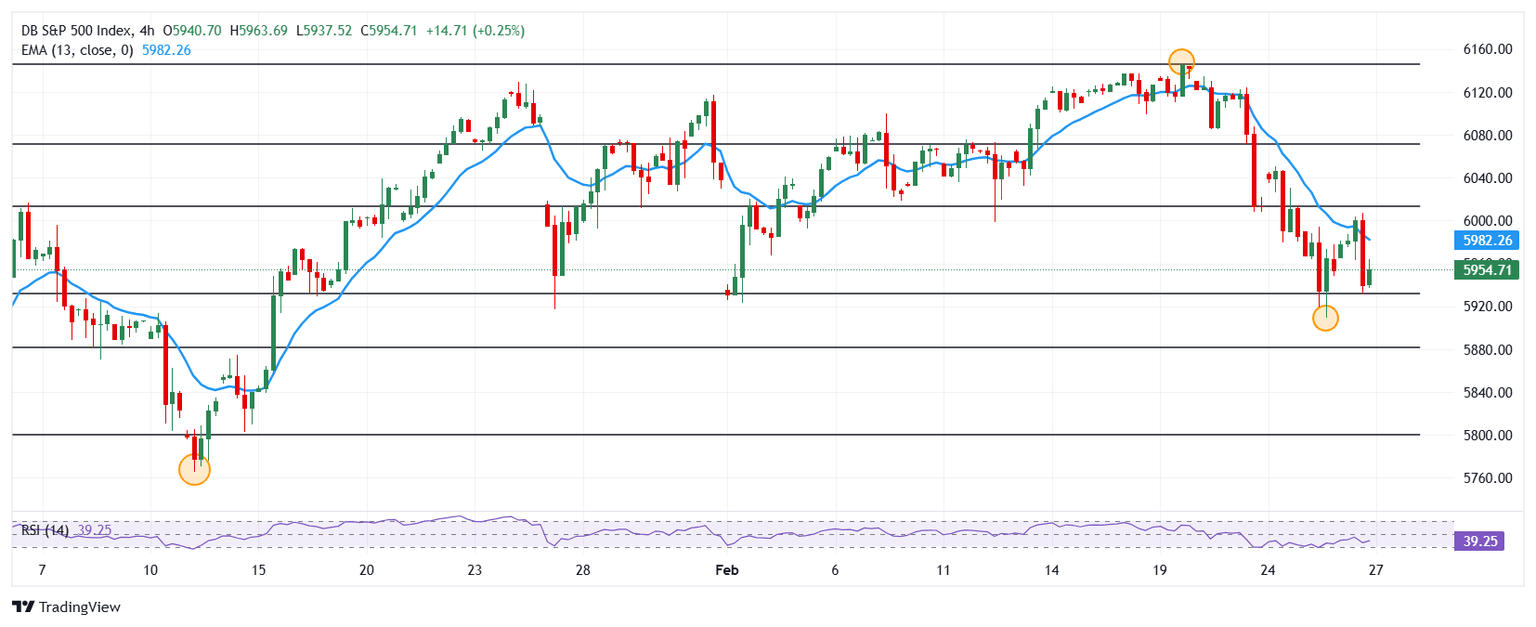Click the orange circle marking the late-February low
This screenshot has height=627, width=1536.
click(x=1325, y=318)
